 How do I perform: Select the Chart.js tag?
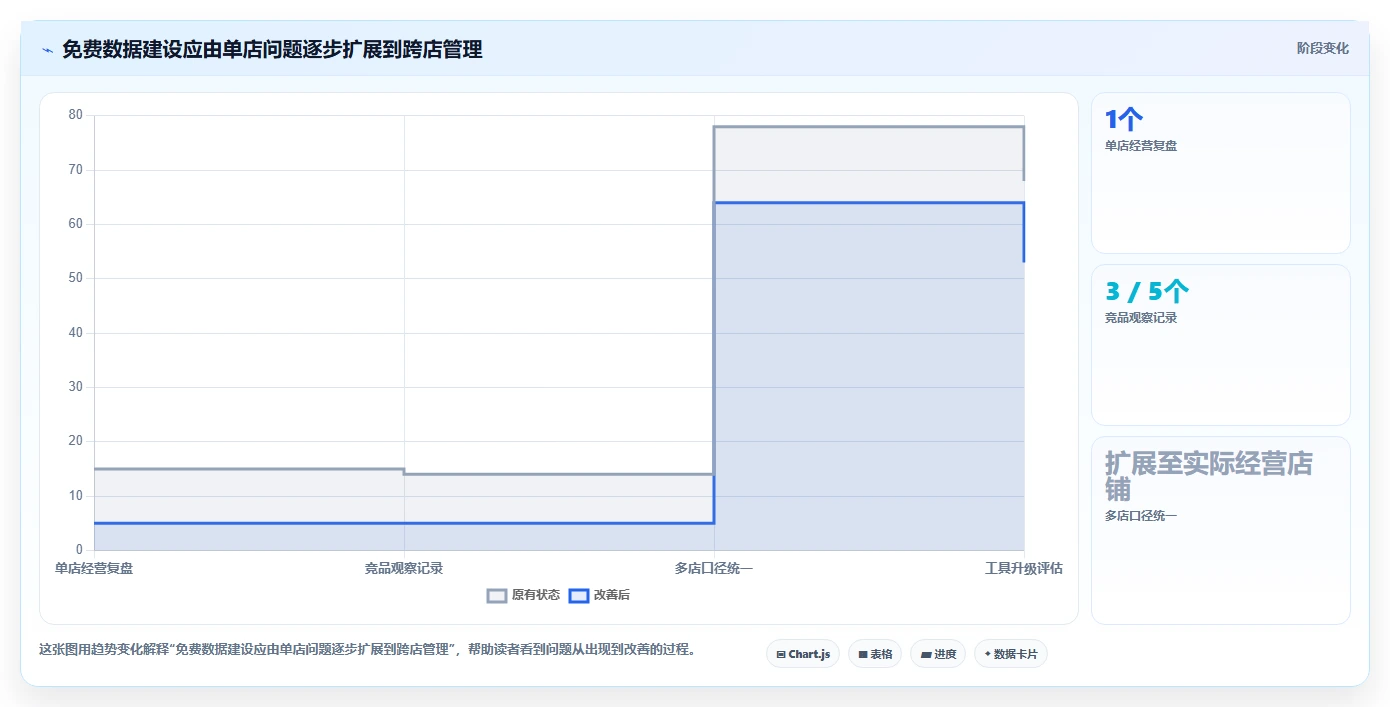point(803,654)
